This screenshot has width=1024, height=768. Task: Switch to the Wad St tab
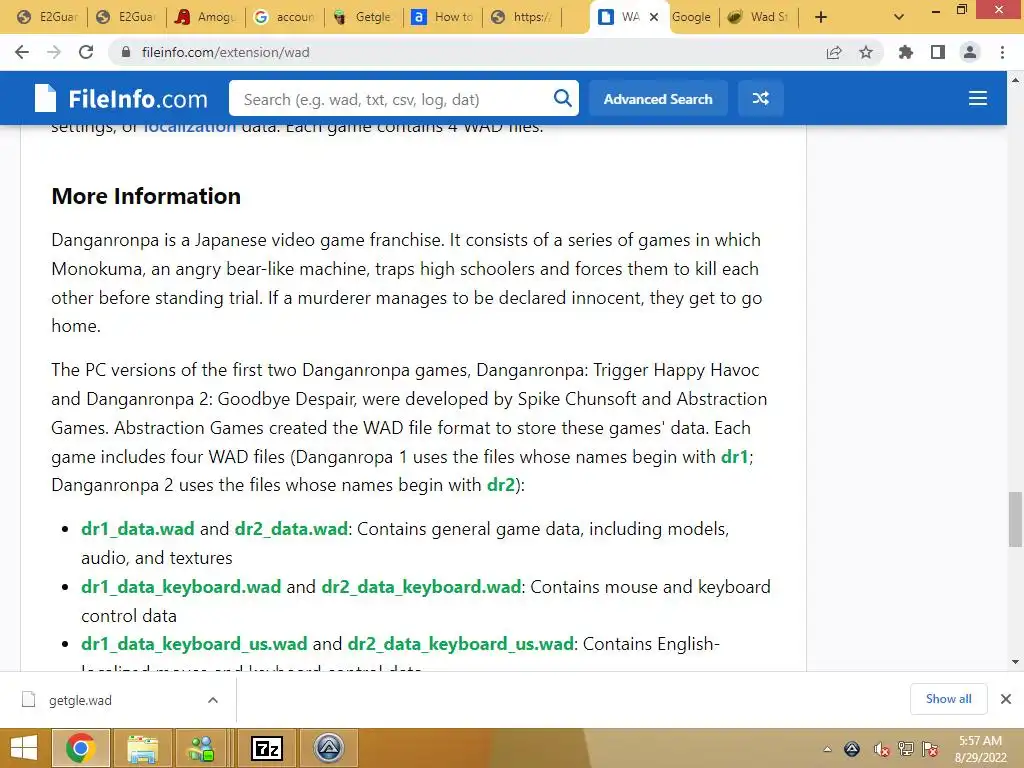click(759, 17)
